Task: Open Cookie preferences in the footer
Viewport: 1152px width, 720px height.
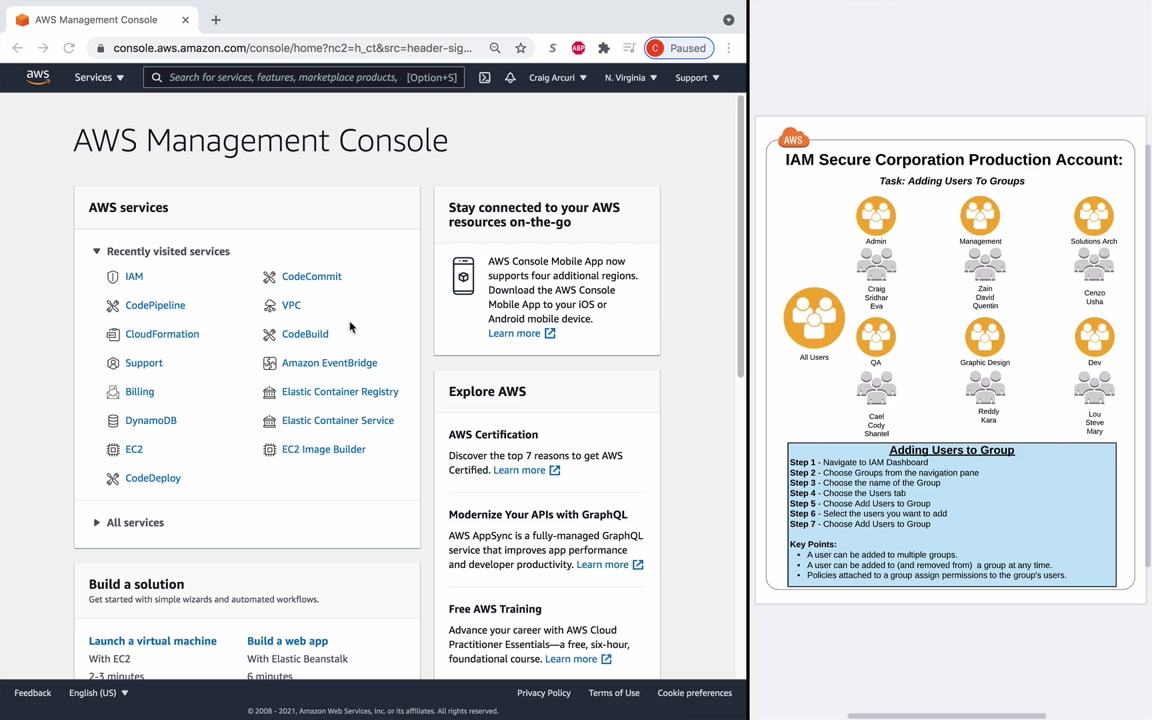Action: coord(694,693)
